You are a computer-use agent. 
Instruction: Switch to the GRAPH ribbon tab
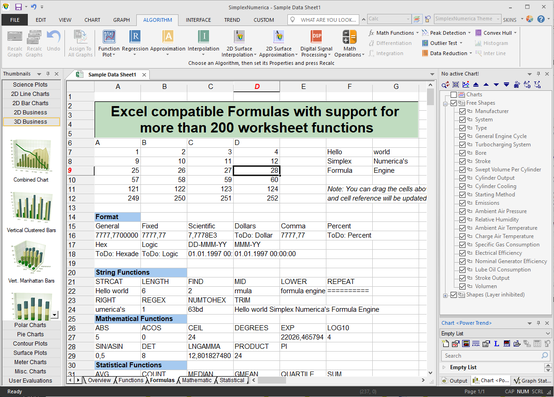[122, 20]
